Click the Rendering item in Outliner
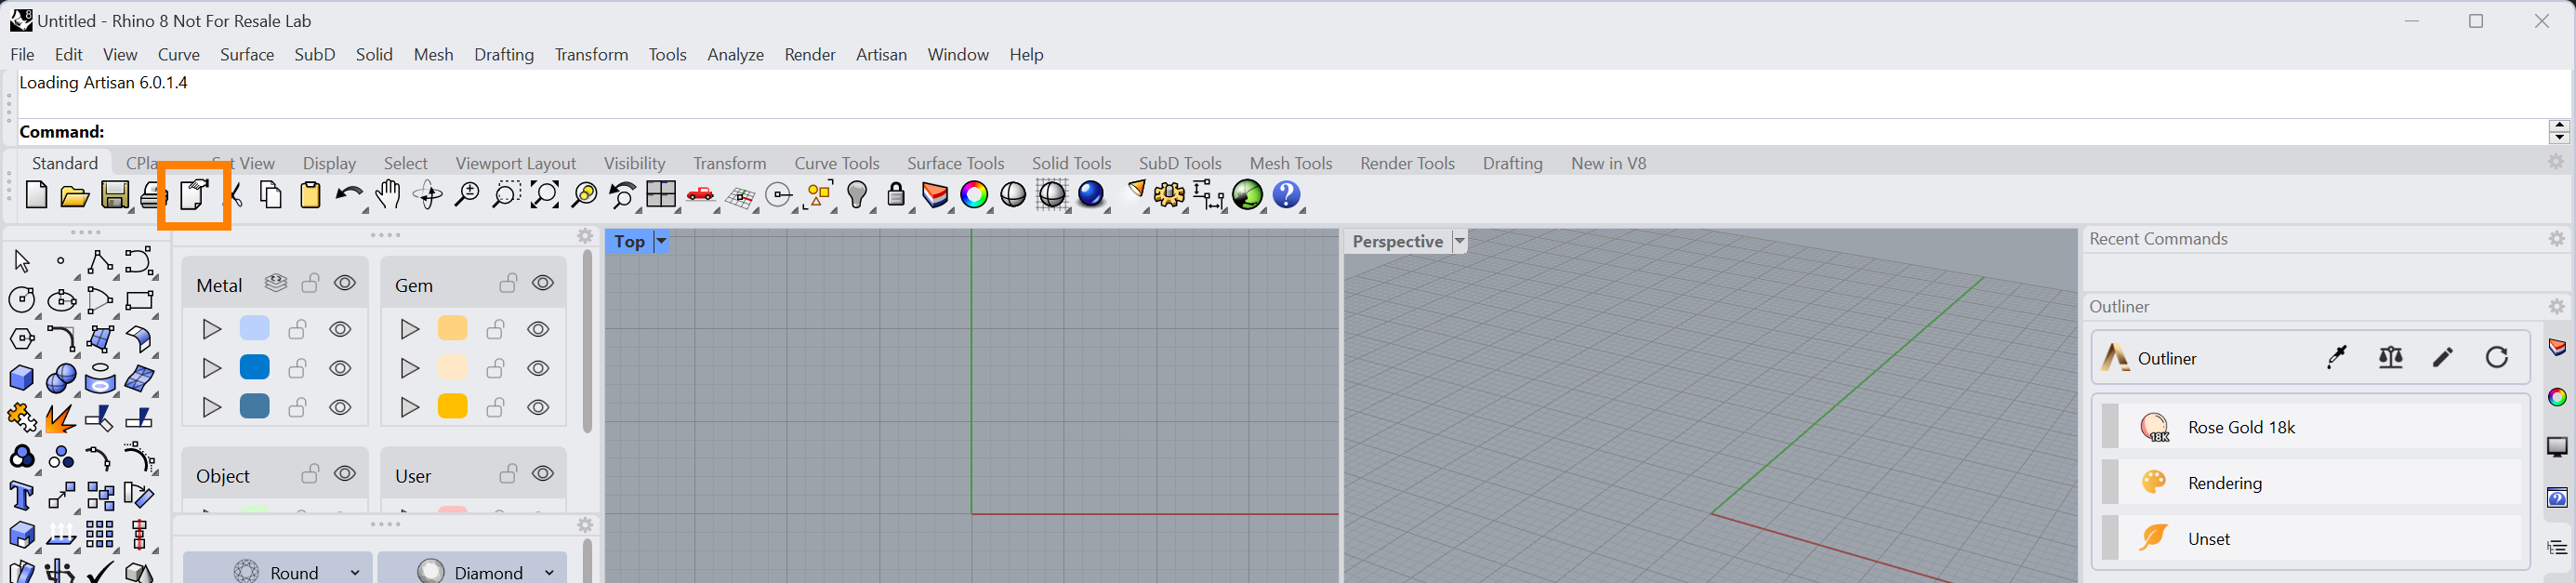This screenshot has height=583, width=2576. click(2224, 483)
